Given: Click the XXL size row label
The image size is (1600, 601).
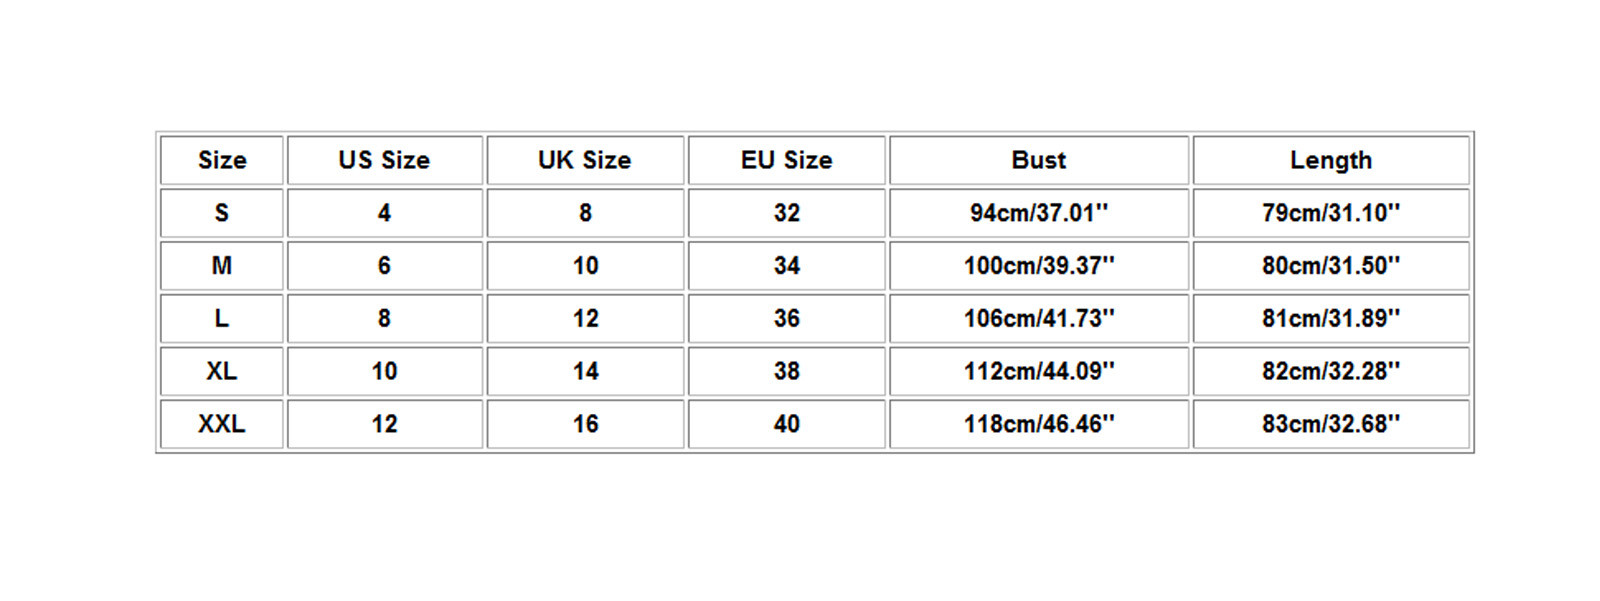Looking at the screenshot, I should point(222,424).
